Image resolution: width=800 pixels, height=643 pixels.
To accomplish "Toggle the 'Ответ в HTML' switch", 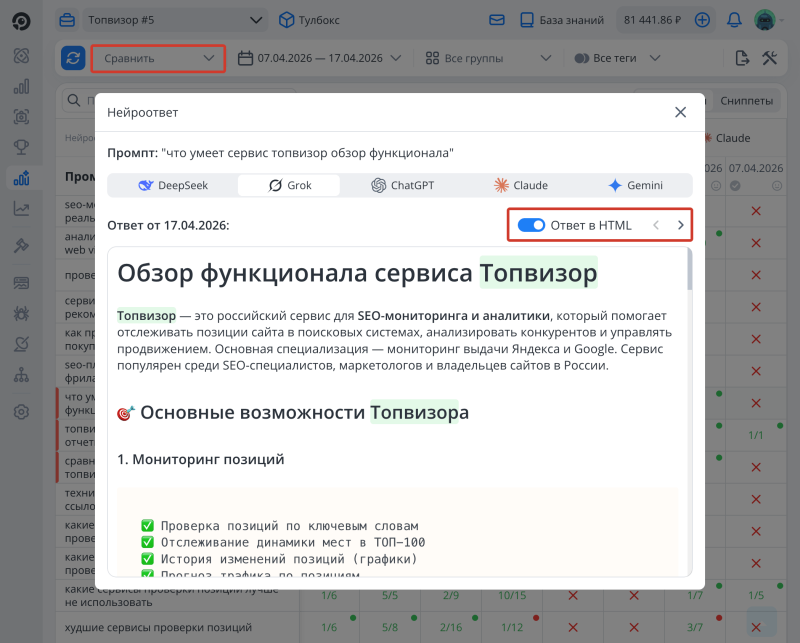I will coord(531,224).
